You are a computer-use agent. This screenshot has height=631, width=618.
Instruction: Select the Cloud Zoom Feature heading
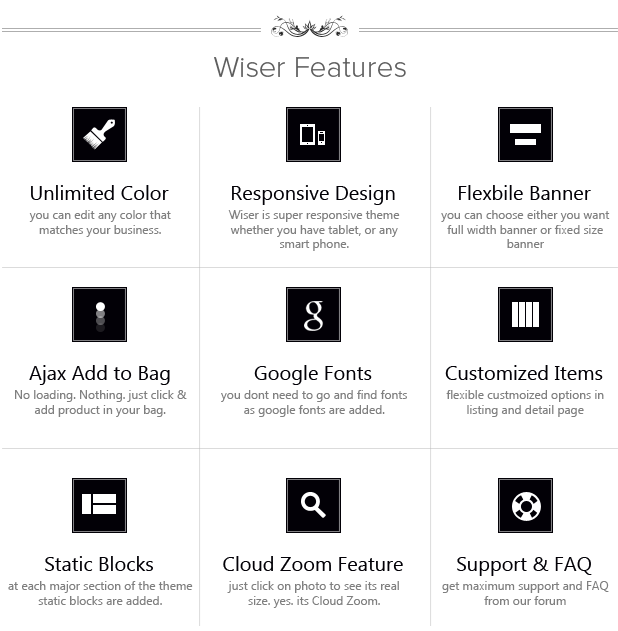click(313, 564)
